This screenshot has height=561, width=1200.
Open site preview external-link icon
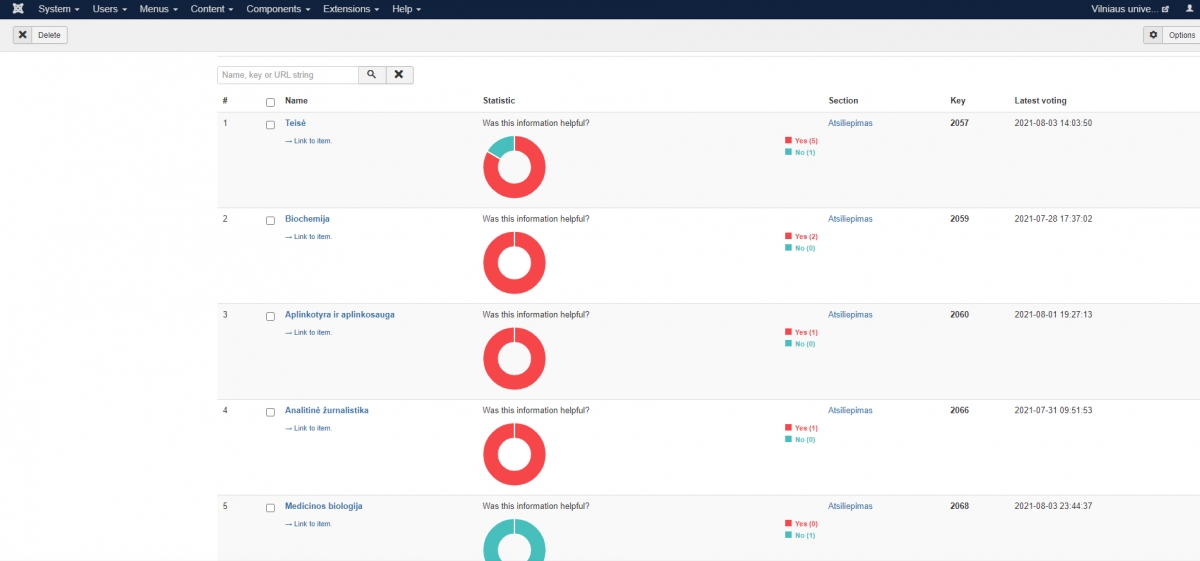tap(1165, 9)
